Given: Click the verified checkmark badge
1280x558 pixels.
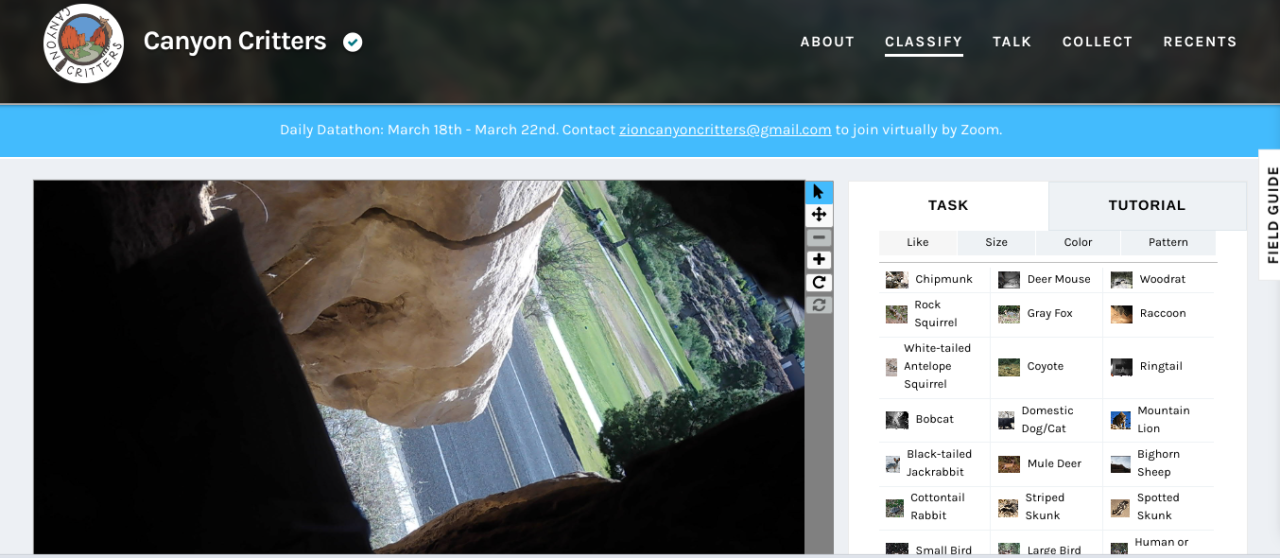Looking at the screenshot, I should 352,42.
